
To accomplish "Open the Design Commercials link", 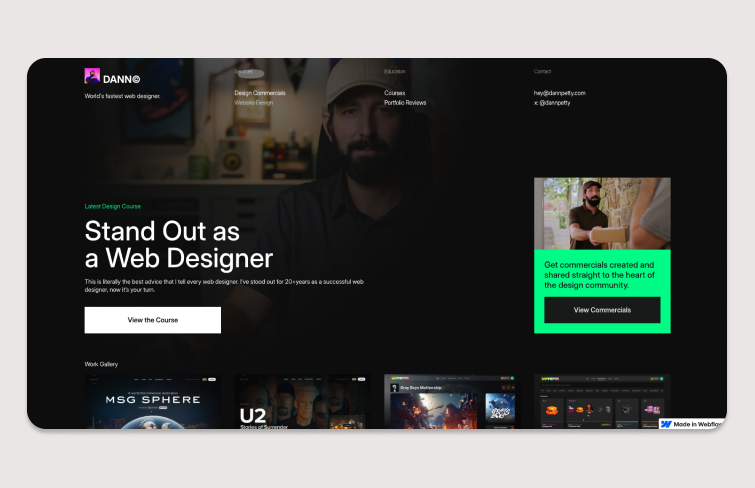I will click(260, 93).
